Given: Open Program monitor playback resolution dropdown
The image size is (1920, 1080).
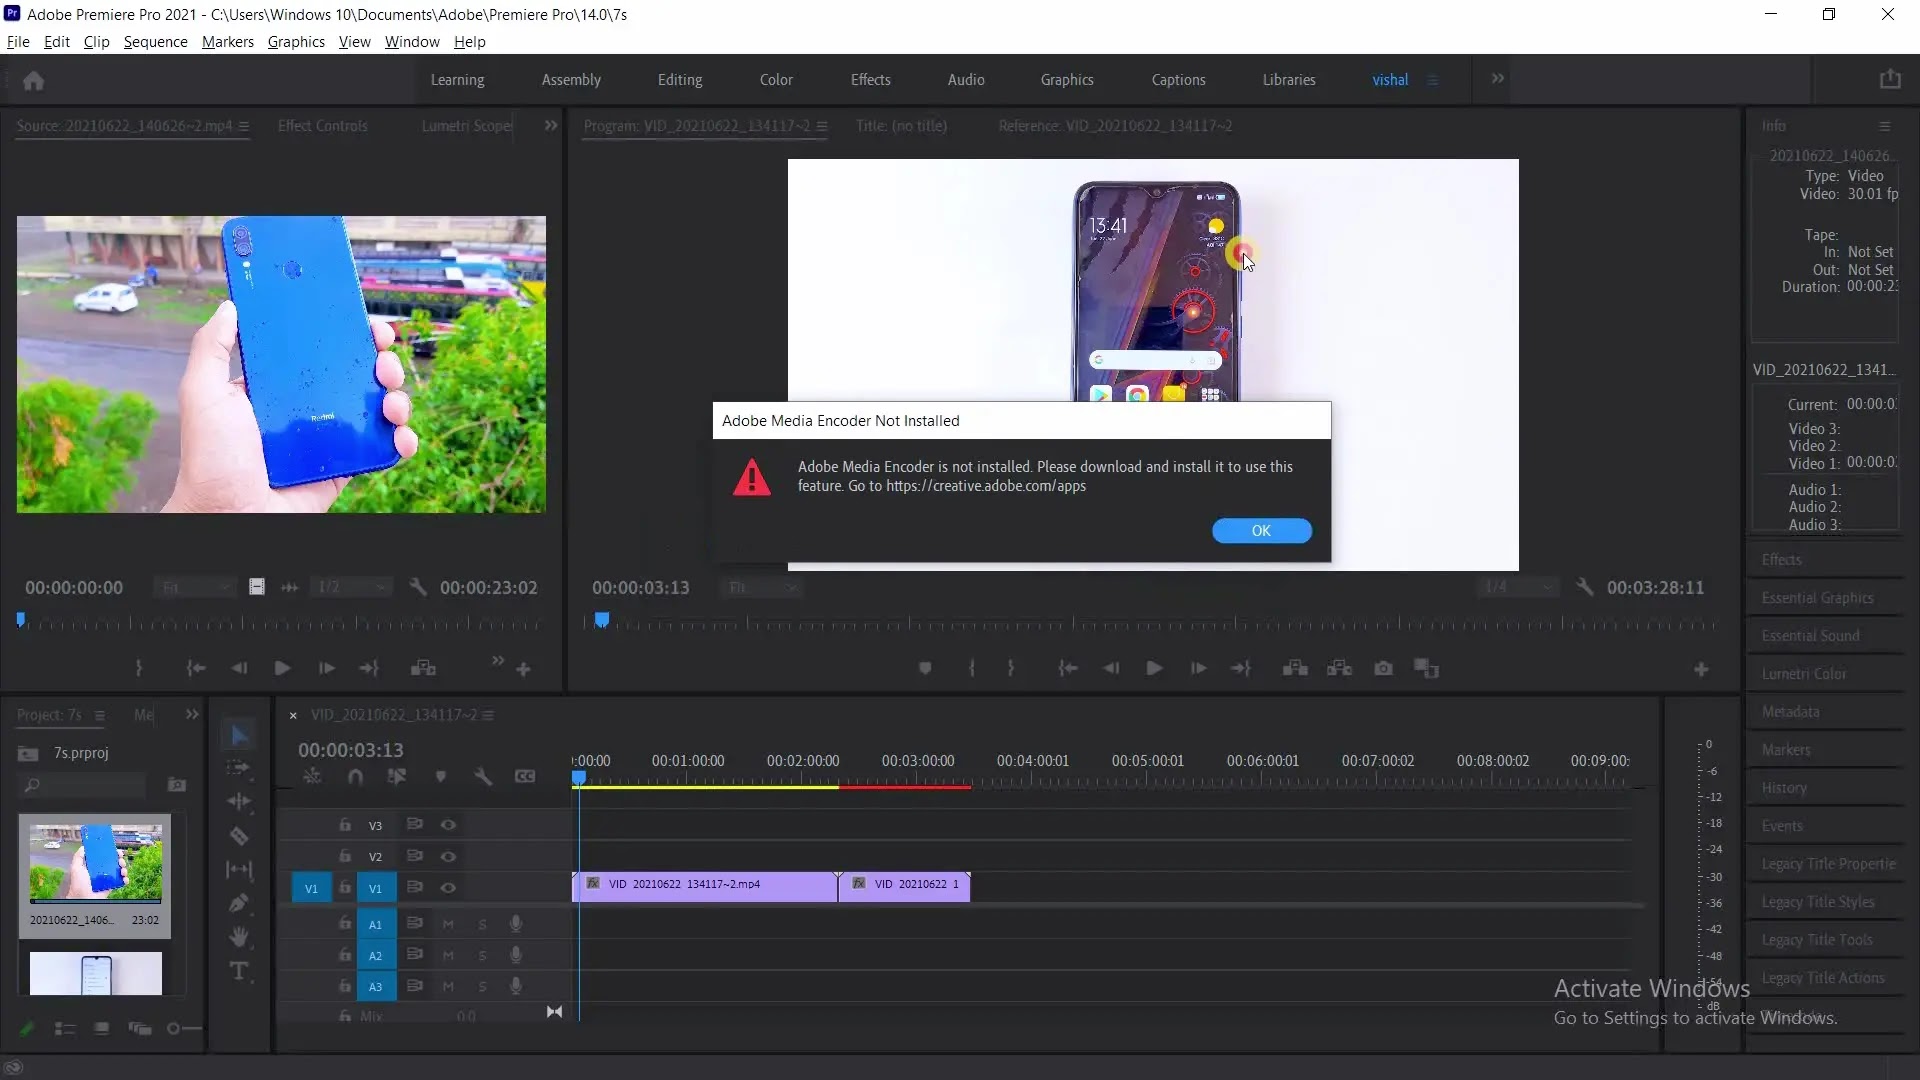Looking at the screenshot, I should (1518, 587).
